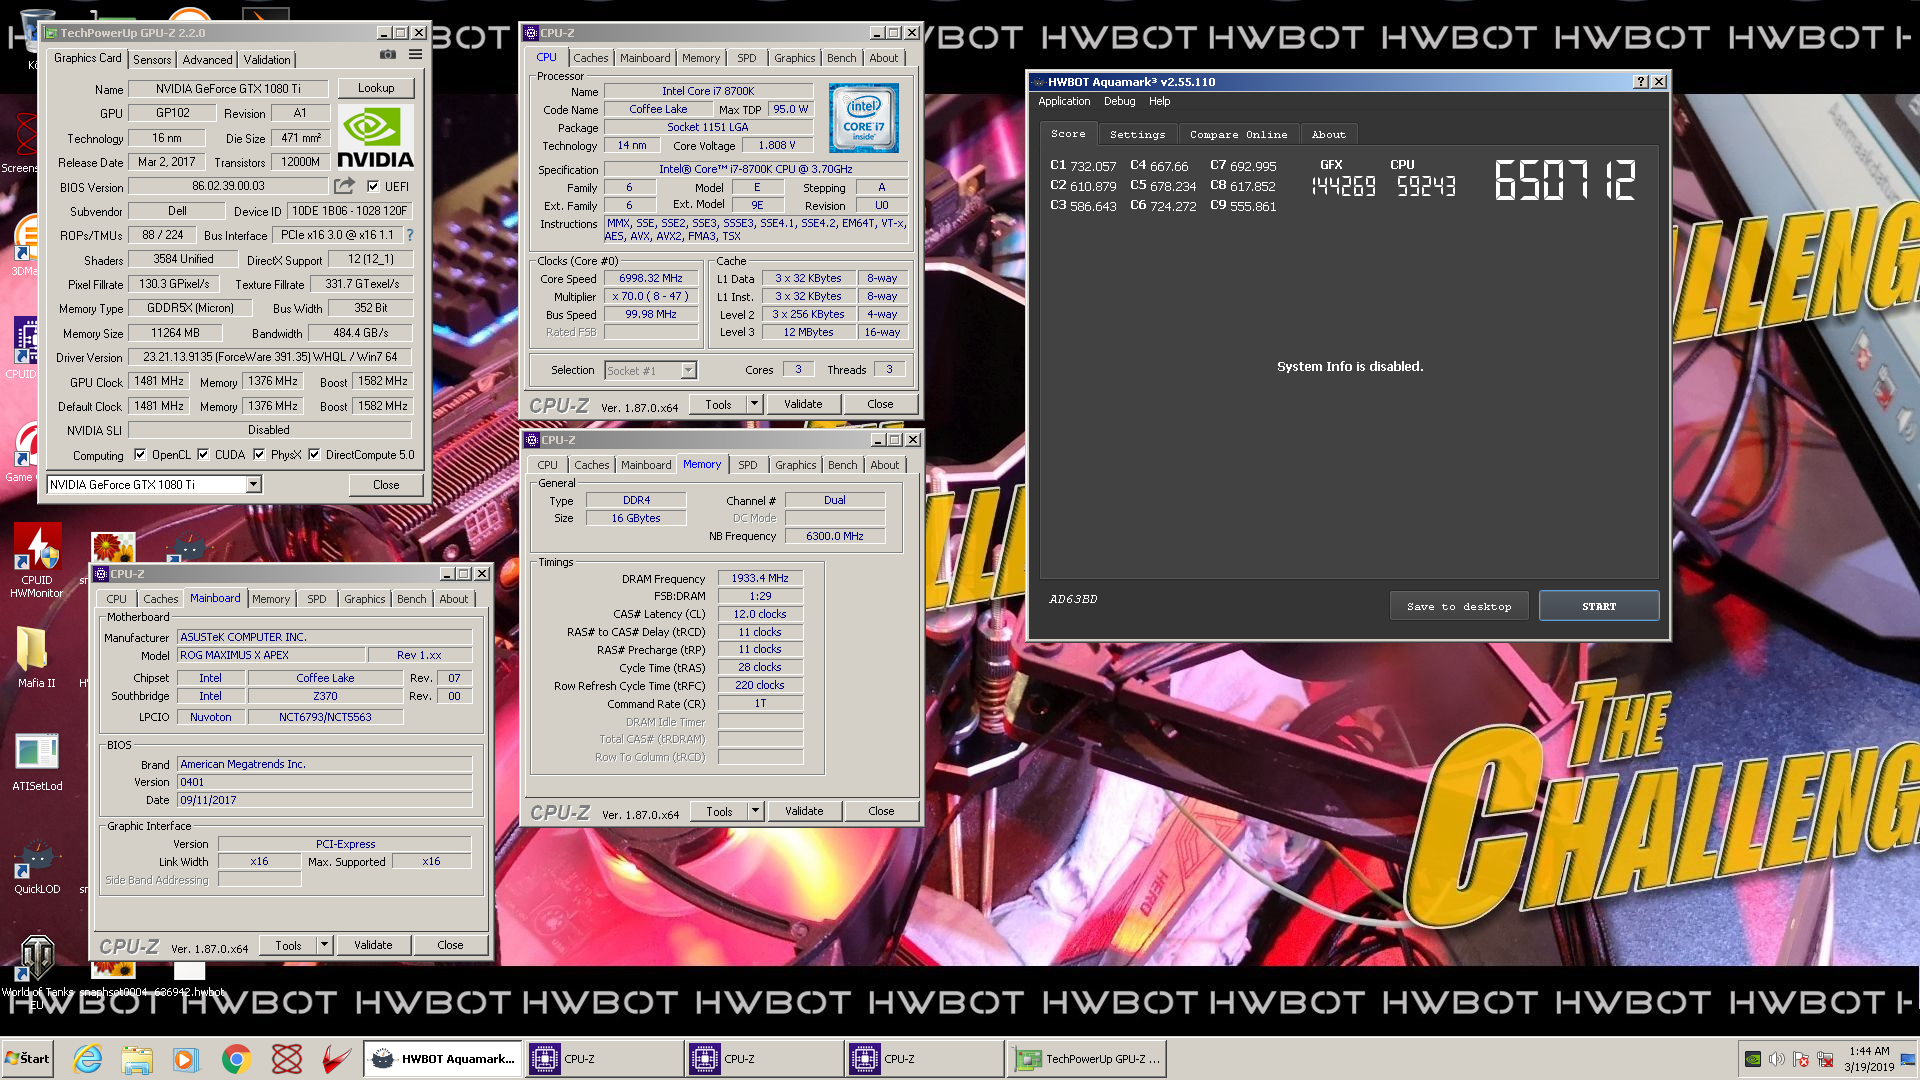The image size is (1920, 1080).
Task: Click the GPU-Z screenshot camera icon
Action: click(388, 55)
